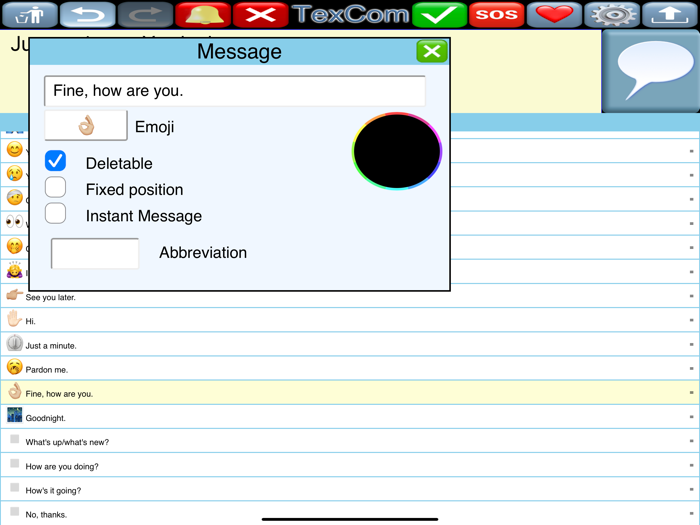The image size is (700, 525).
Task: Open settings via the gear icon
Action: click(612, 14)
